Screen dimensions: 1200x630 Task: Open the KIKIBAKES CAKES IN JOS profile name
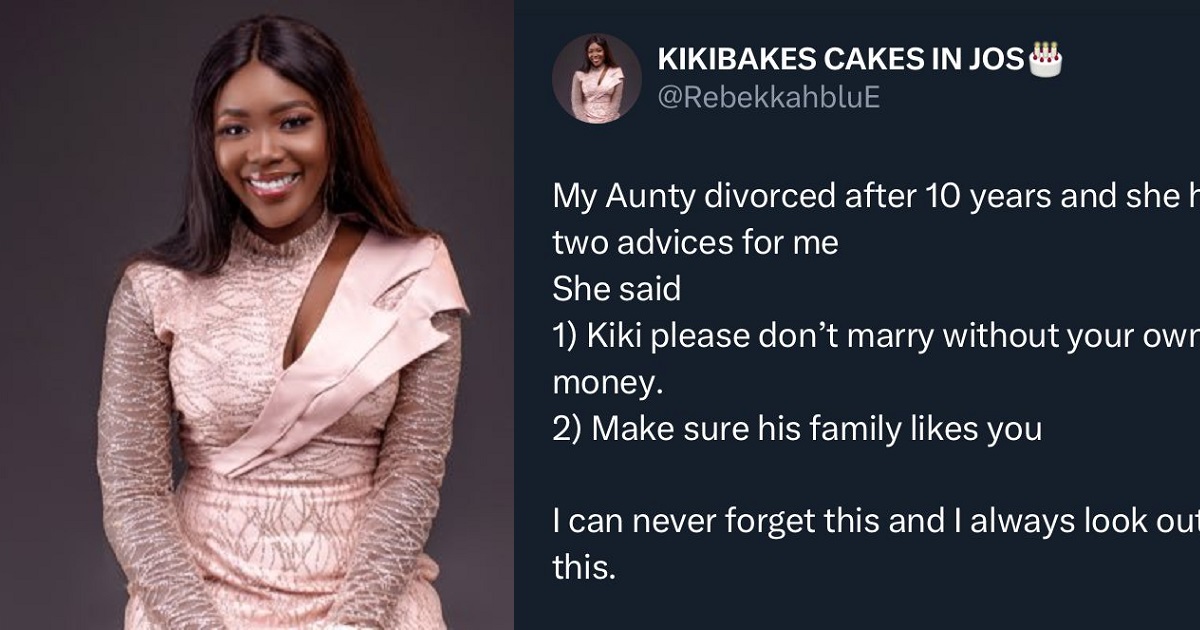click(840, 61)
